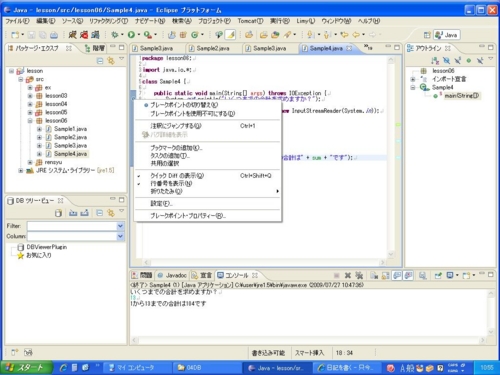The image size is (500, 375).
Task: Click the New Java Class green icon
Action: [194, 35]
